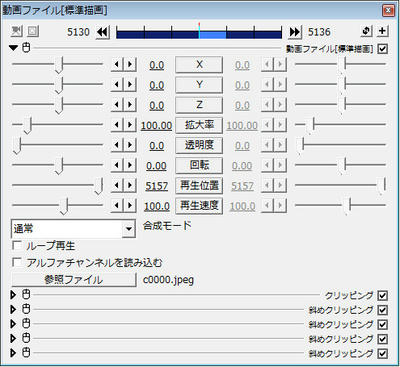Click the second grayed square icon near 5130

click(x=33, y=31)
